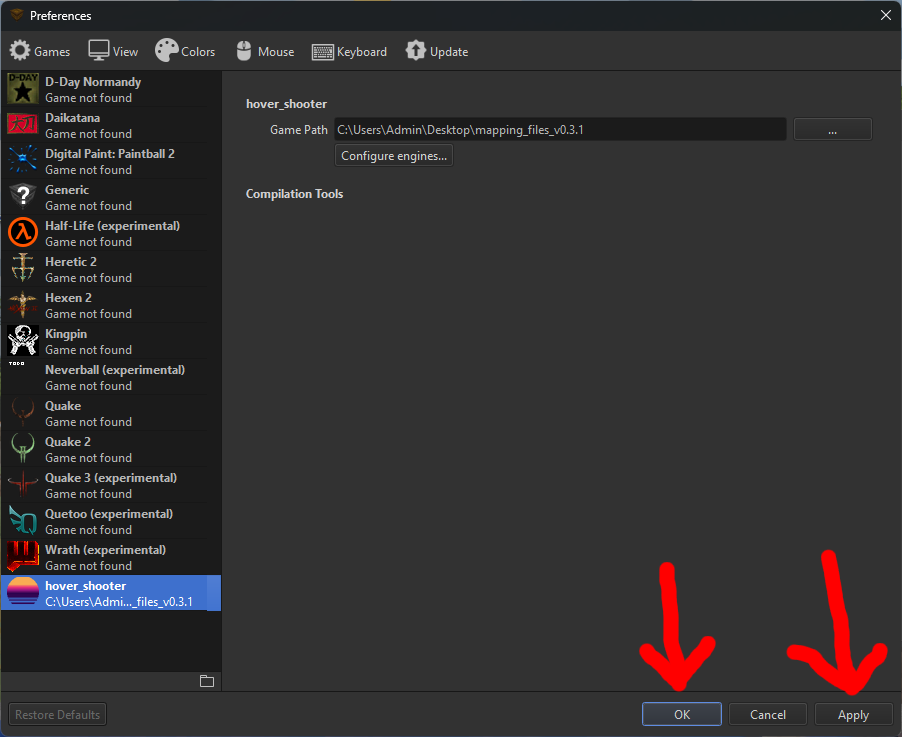Open the Update preferences tab
Image resolution: width=902 pixels, height=737 pixels.
(437, 51)
